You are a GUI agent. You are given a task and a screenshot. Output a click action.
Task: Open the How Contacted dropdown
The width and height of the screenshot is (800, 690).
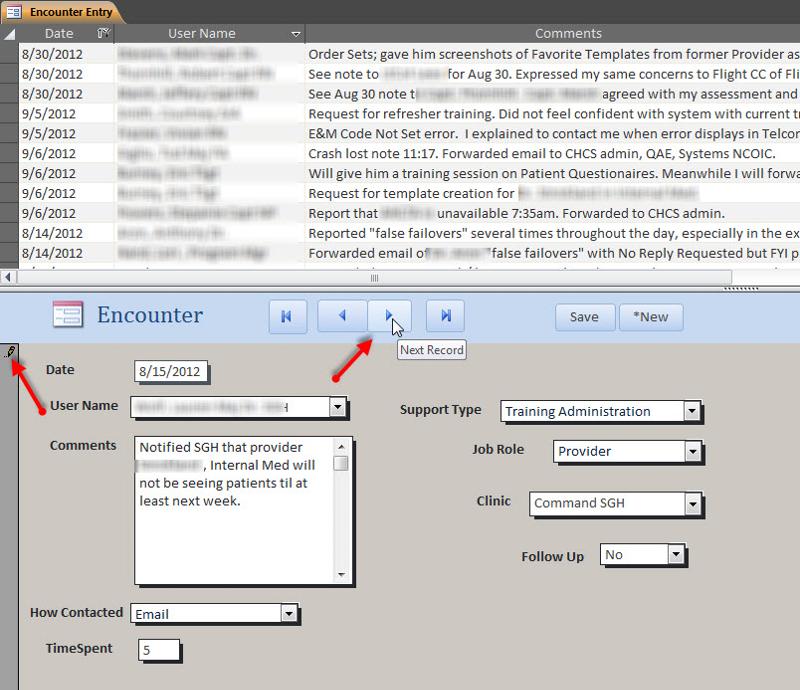[288, 613]
